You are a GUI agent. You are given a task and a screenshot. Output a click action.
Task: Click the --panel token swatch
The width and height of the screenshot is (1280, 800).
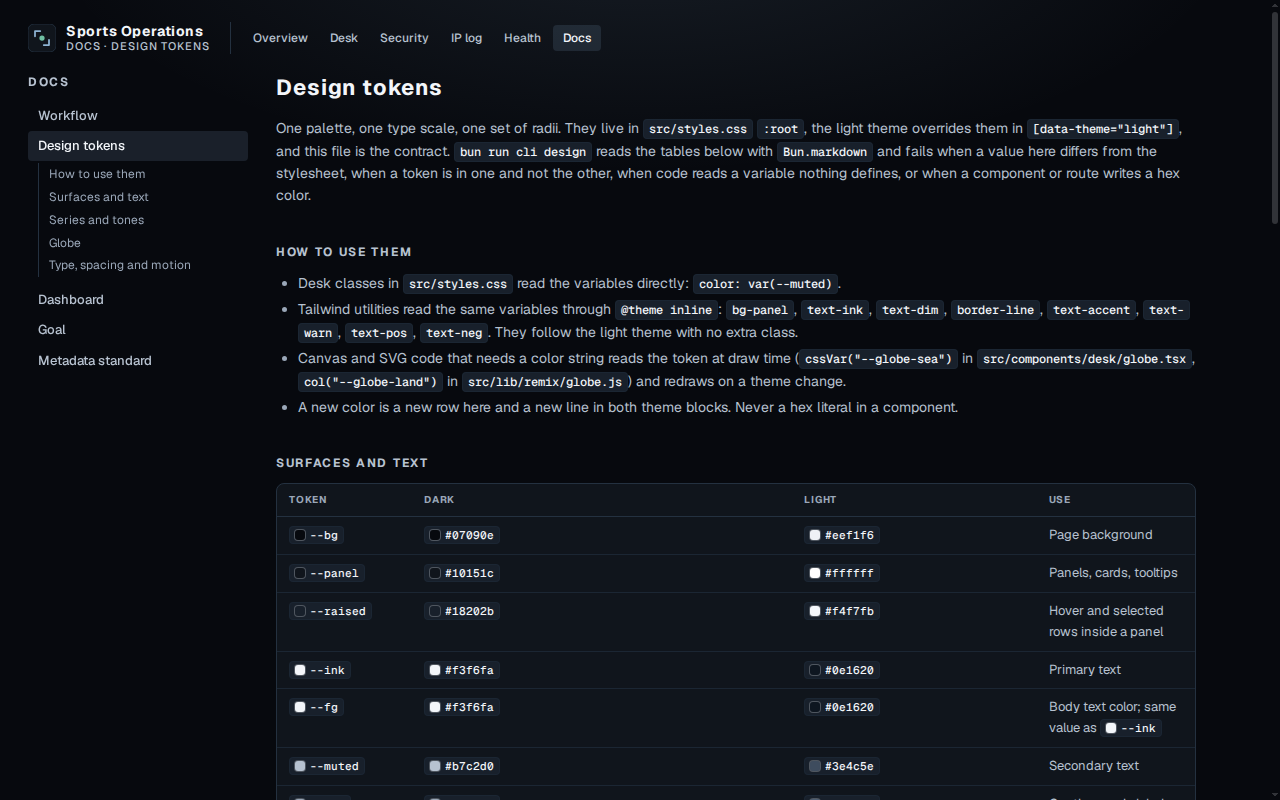300,573
